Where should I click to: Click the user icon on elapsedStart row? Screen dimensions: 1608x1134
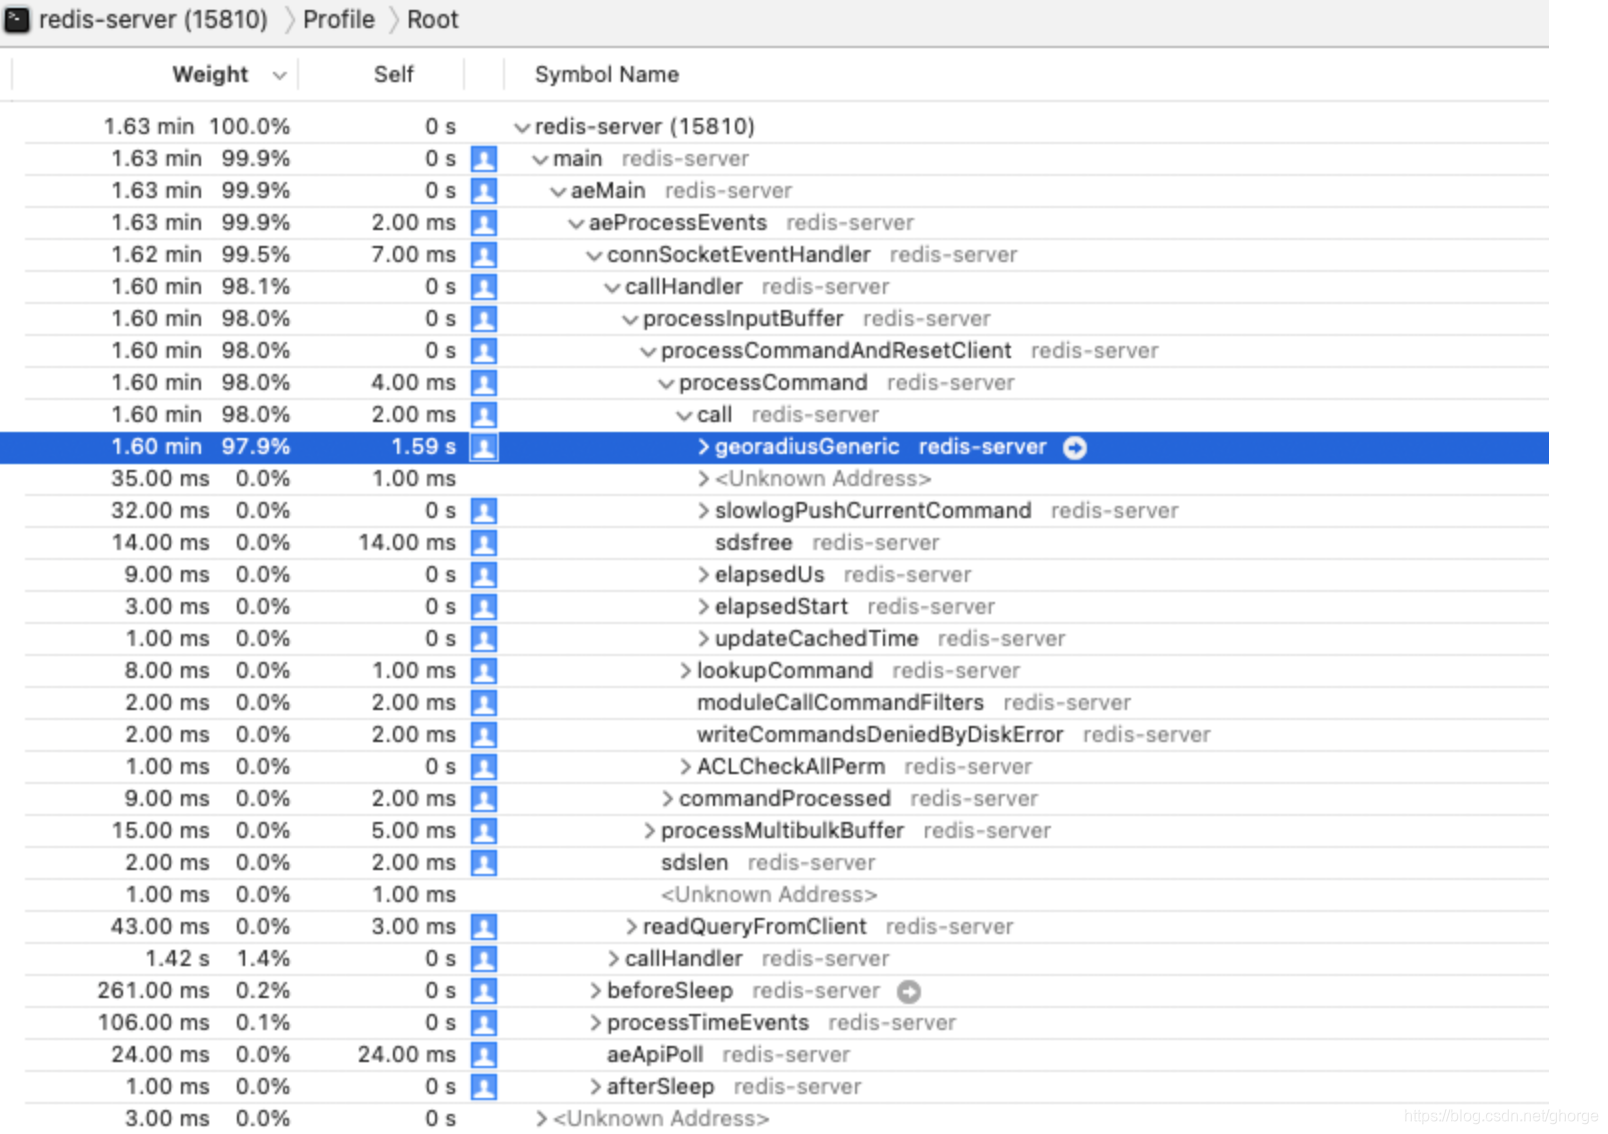tap(484, 607)
